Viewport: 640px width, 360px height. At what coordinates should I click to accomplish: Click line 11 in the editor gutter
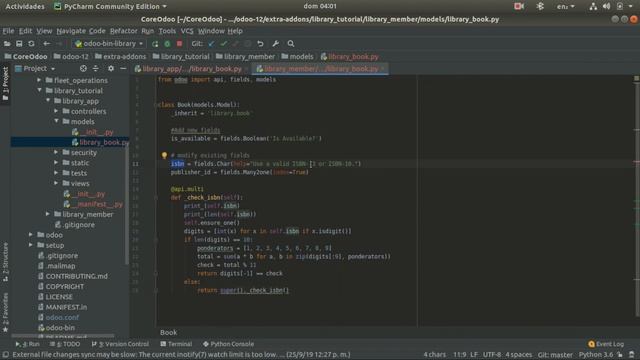136,164
